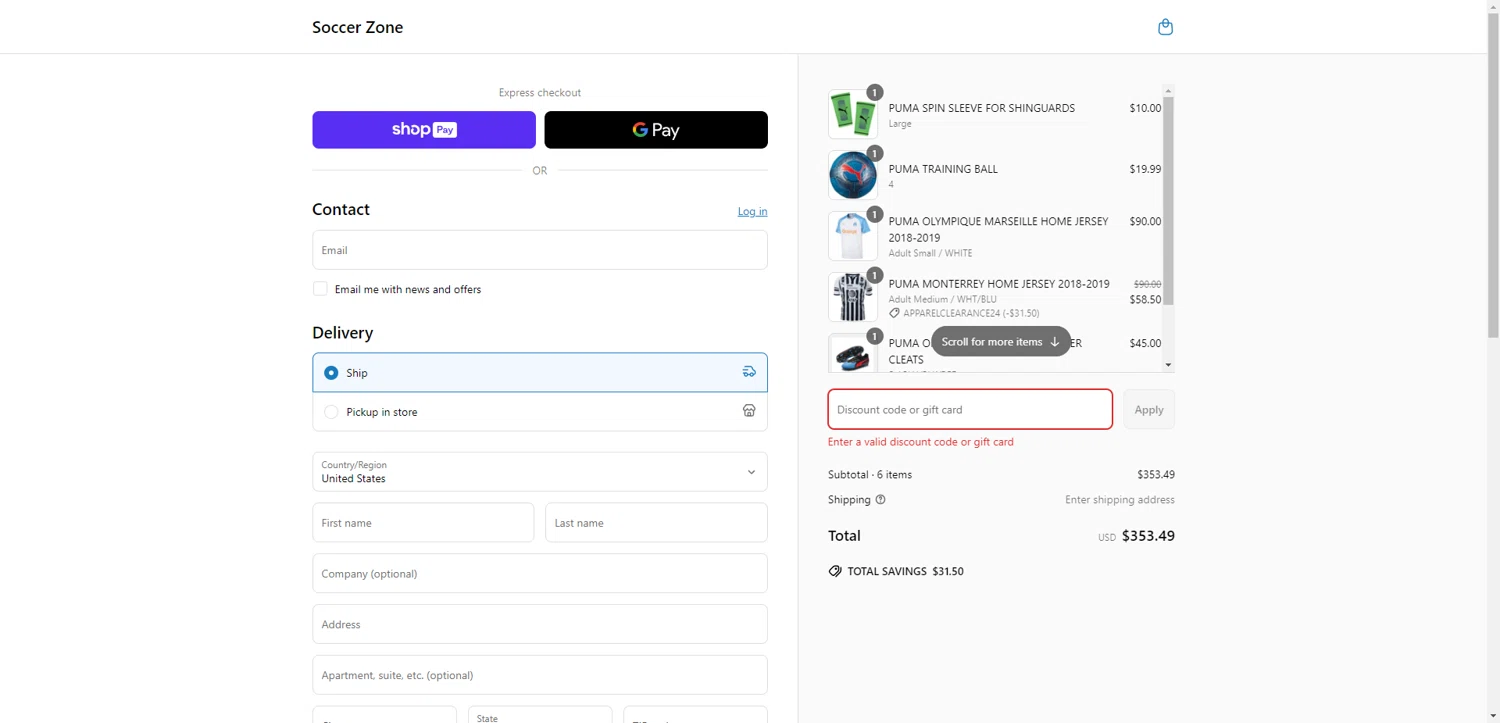Viewport: 1500px width, 723px height.
Task: Click the USD $353.49 total amount
Action: 1136,536
